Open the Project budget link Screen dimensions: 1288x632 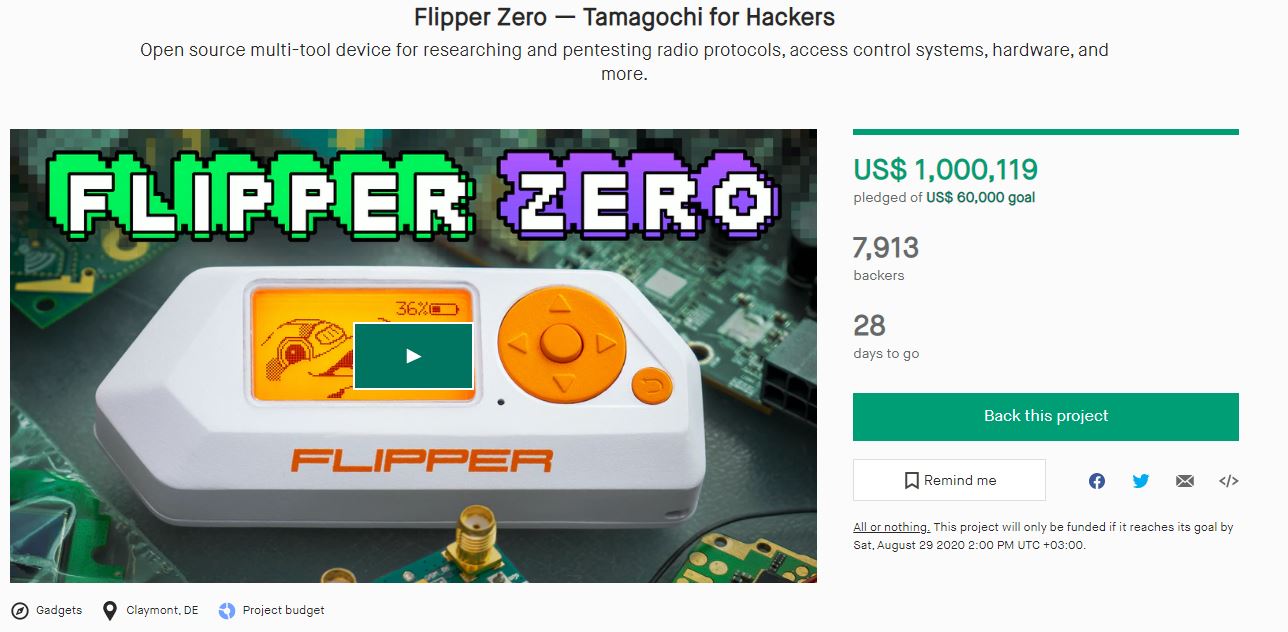284,610
